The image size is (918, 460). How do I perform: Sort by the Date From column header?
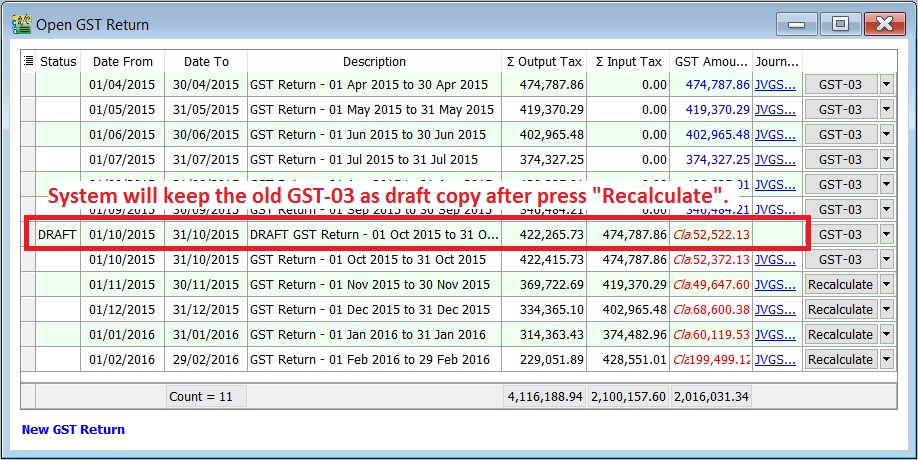122,62
